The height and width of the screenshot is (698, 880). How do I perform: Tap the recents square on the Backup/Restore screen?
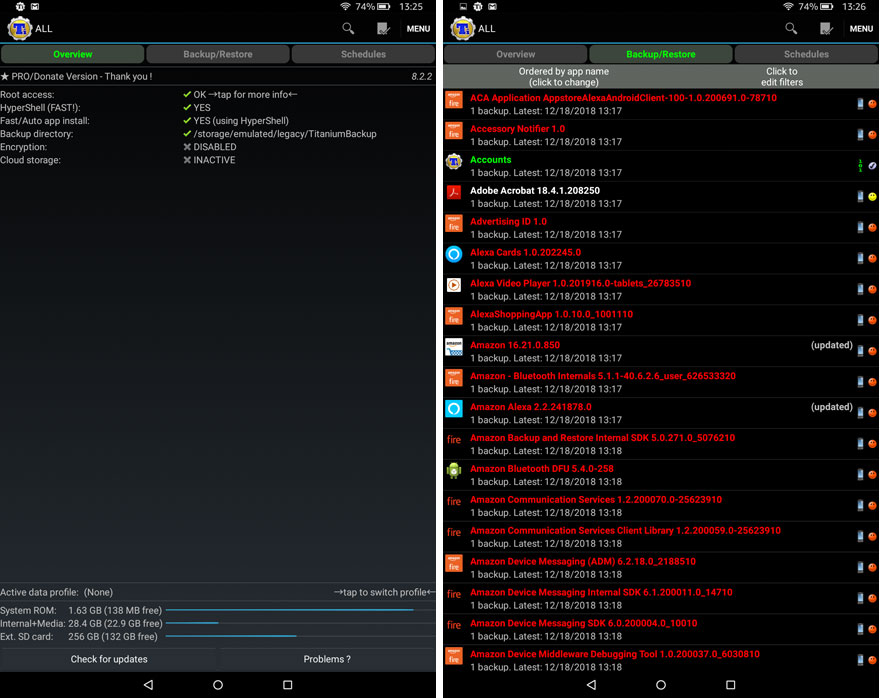730,685
